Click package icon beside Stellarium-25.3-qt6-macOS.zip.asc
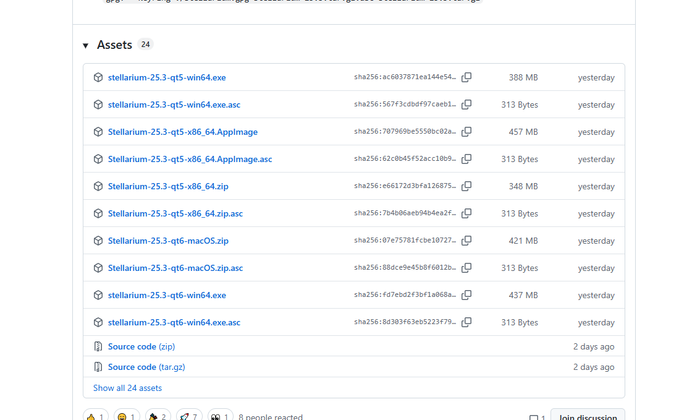Viewport: 700px width, 420px height. tap(98, 268)
